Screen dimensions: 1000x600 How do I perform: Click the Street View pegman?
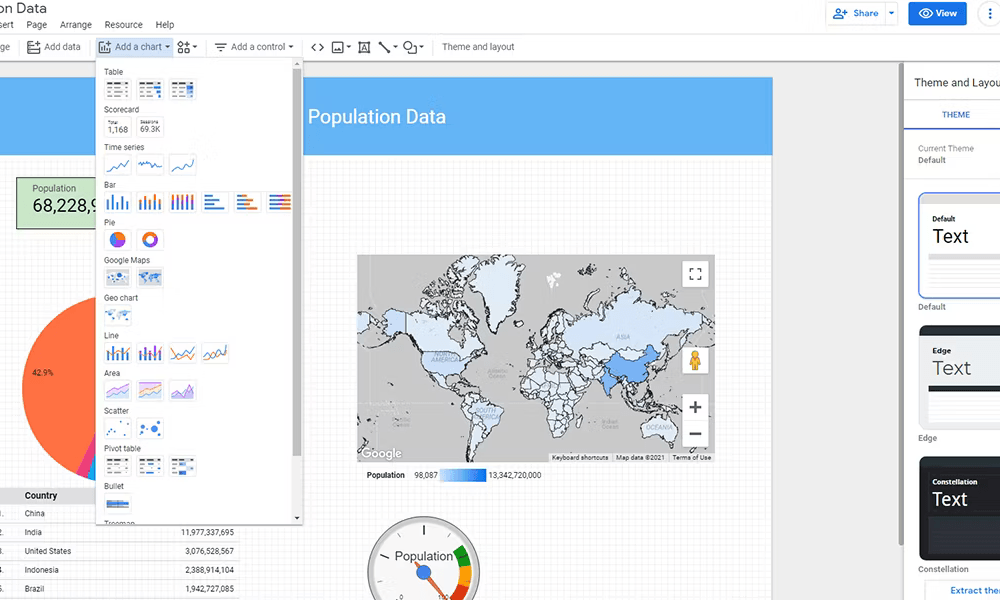click(x=695, y=360)
